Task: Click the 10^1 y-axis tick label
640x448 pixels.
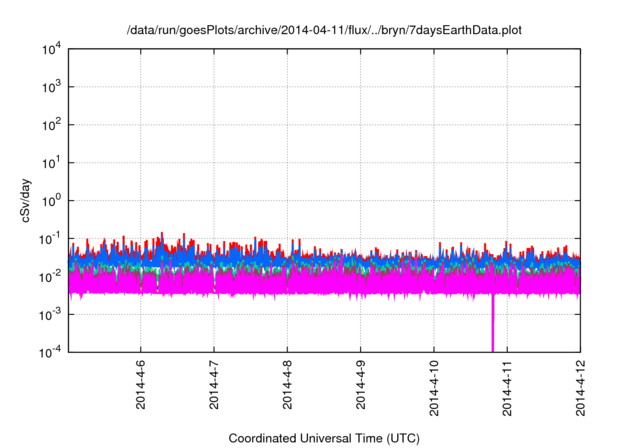Action: pos(51,163)
